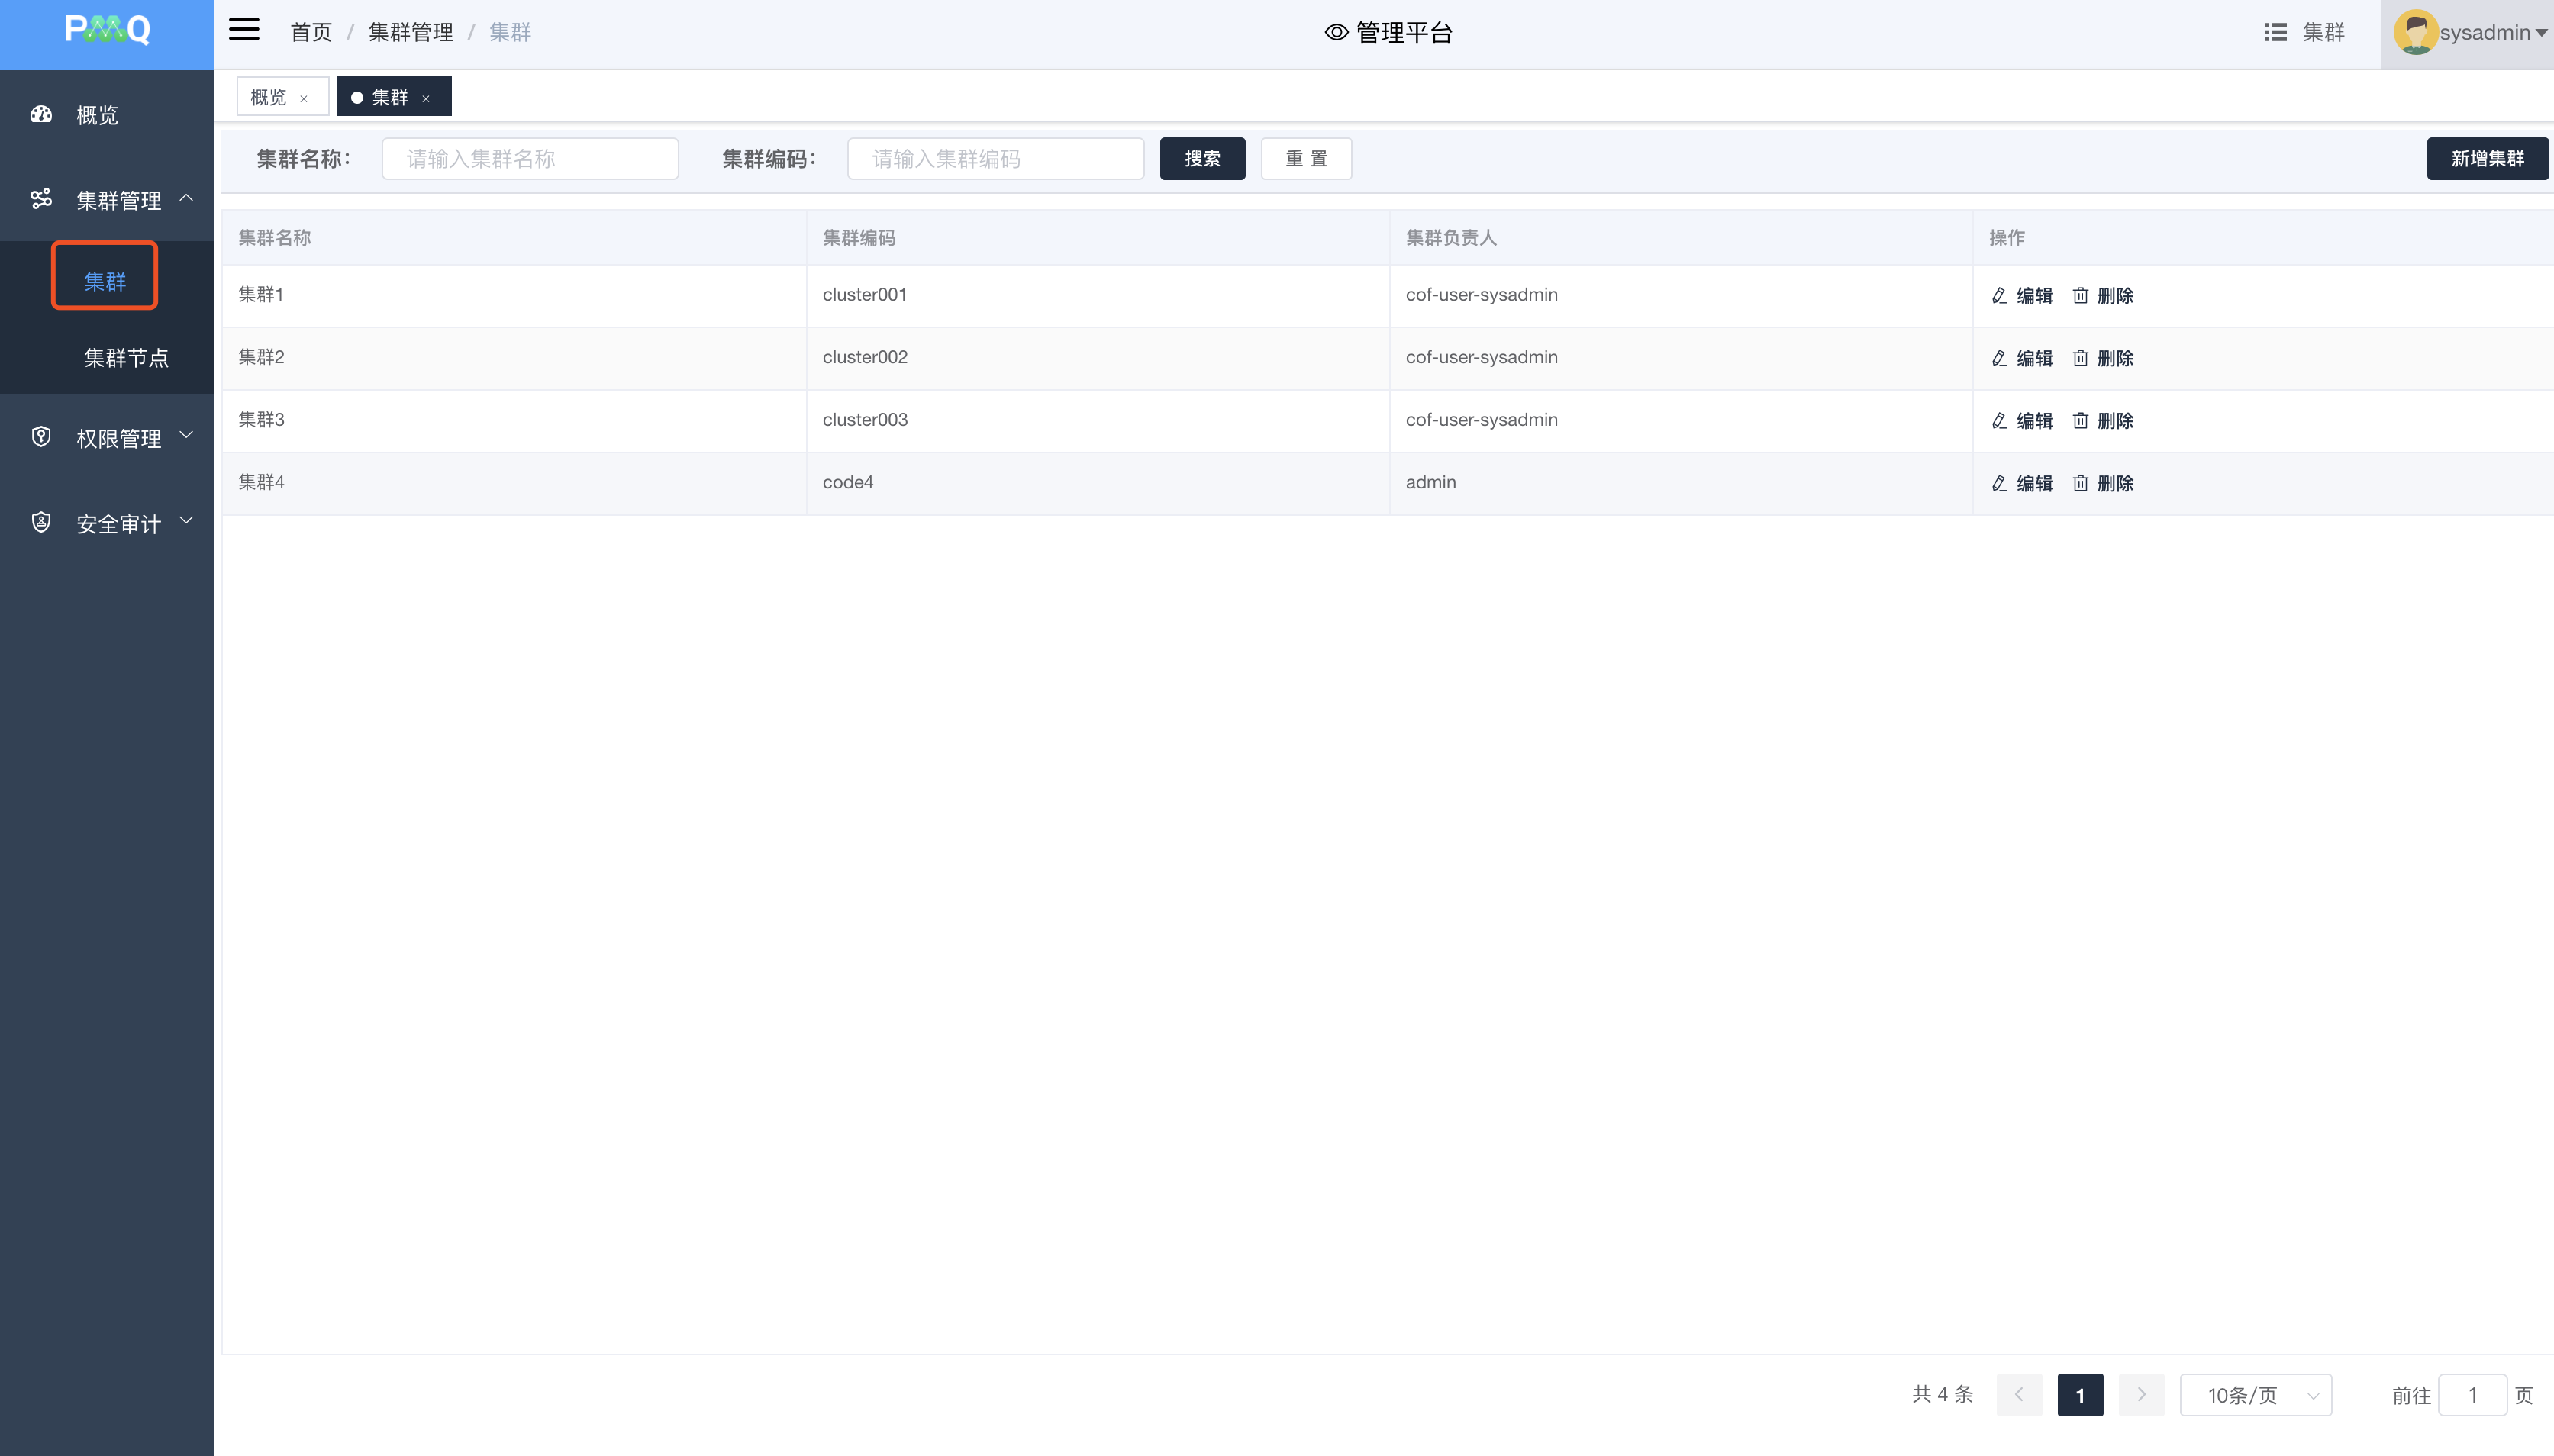The width and height of the screenshot is (2554, 1456).
Task: Click the sysadmin avatar icon
Action: (2415, 32)
